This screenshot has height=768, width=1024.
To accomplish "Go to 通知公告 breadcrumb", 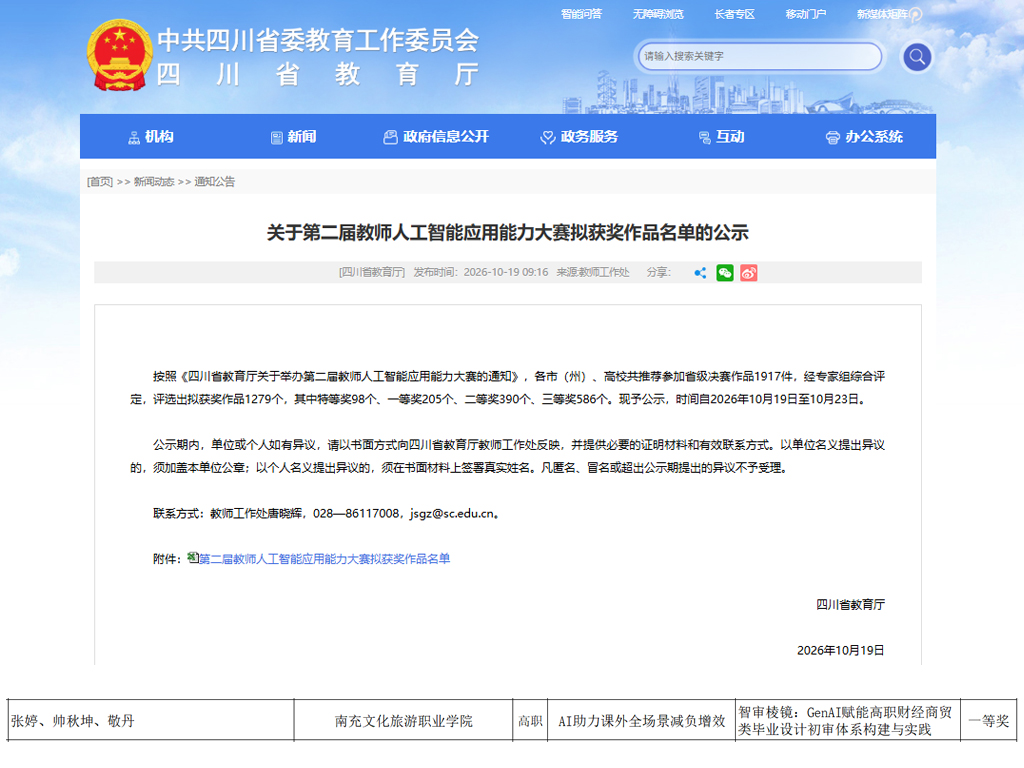I will [x=215, y=182].
